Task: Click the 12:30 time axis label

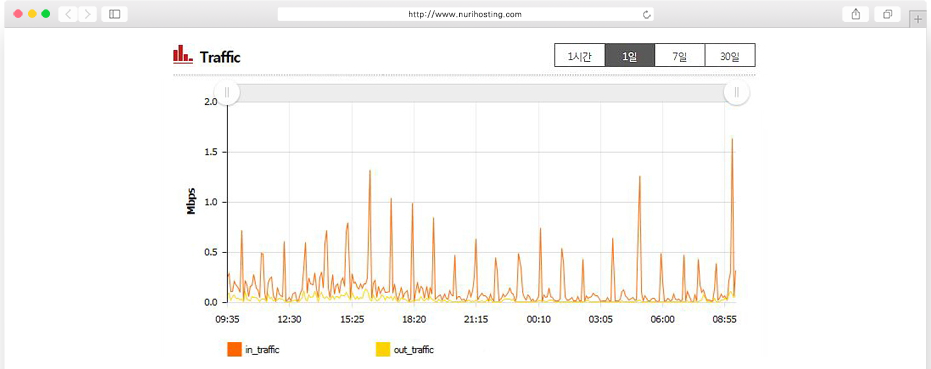Action: [x=289, y=319]
